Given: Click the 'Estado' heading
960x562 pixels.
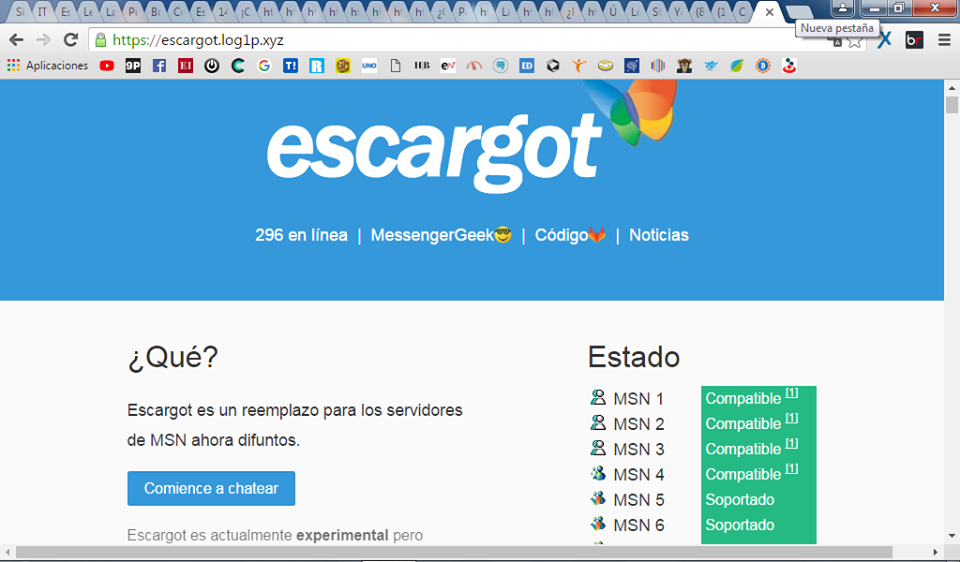Looking at the screenshot, I should [634, 357].
